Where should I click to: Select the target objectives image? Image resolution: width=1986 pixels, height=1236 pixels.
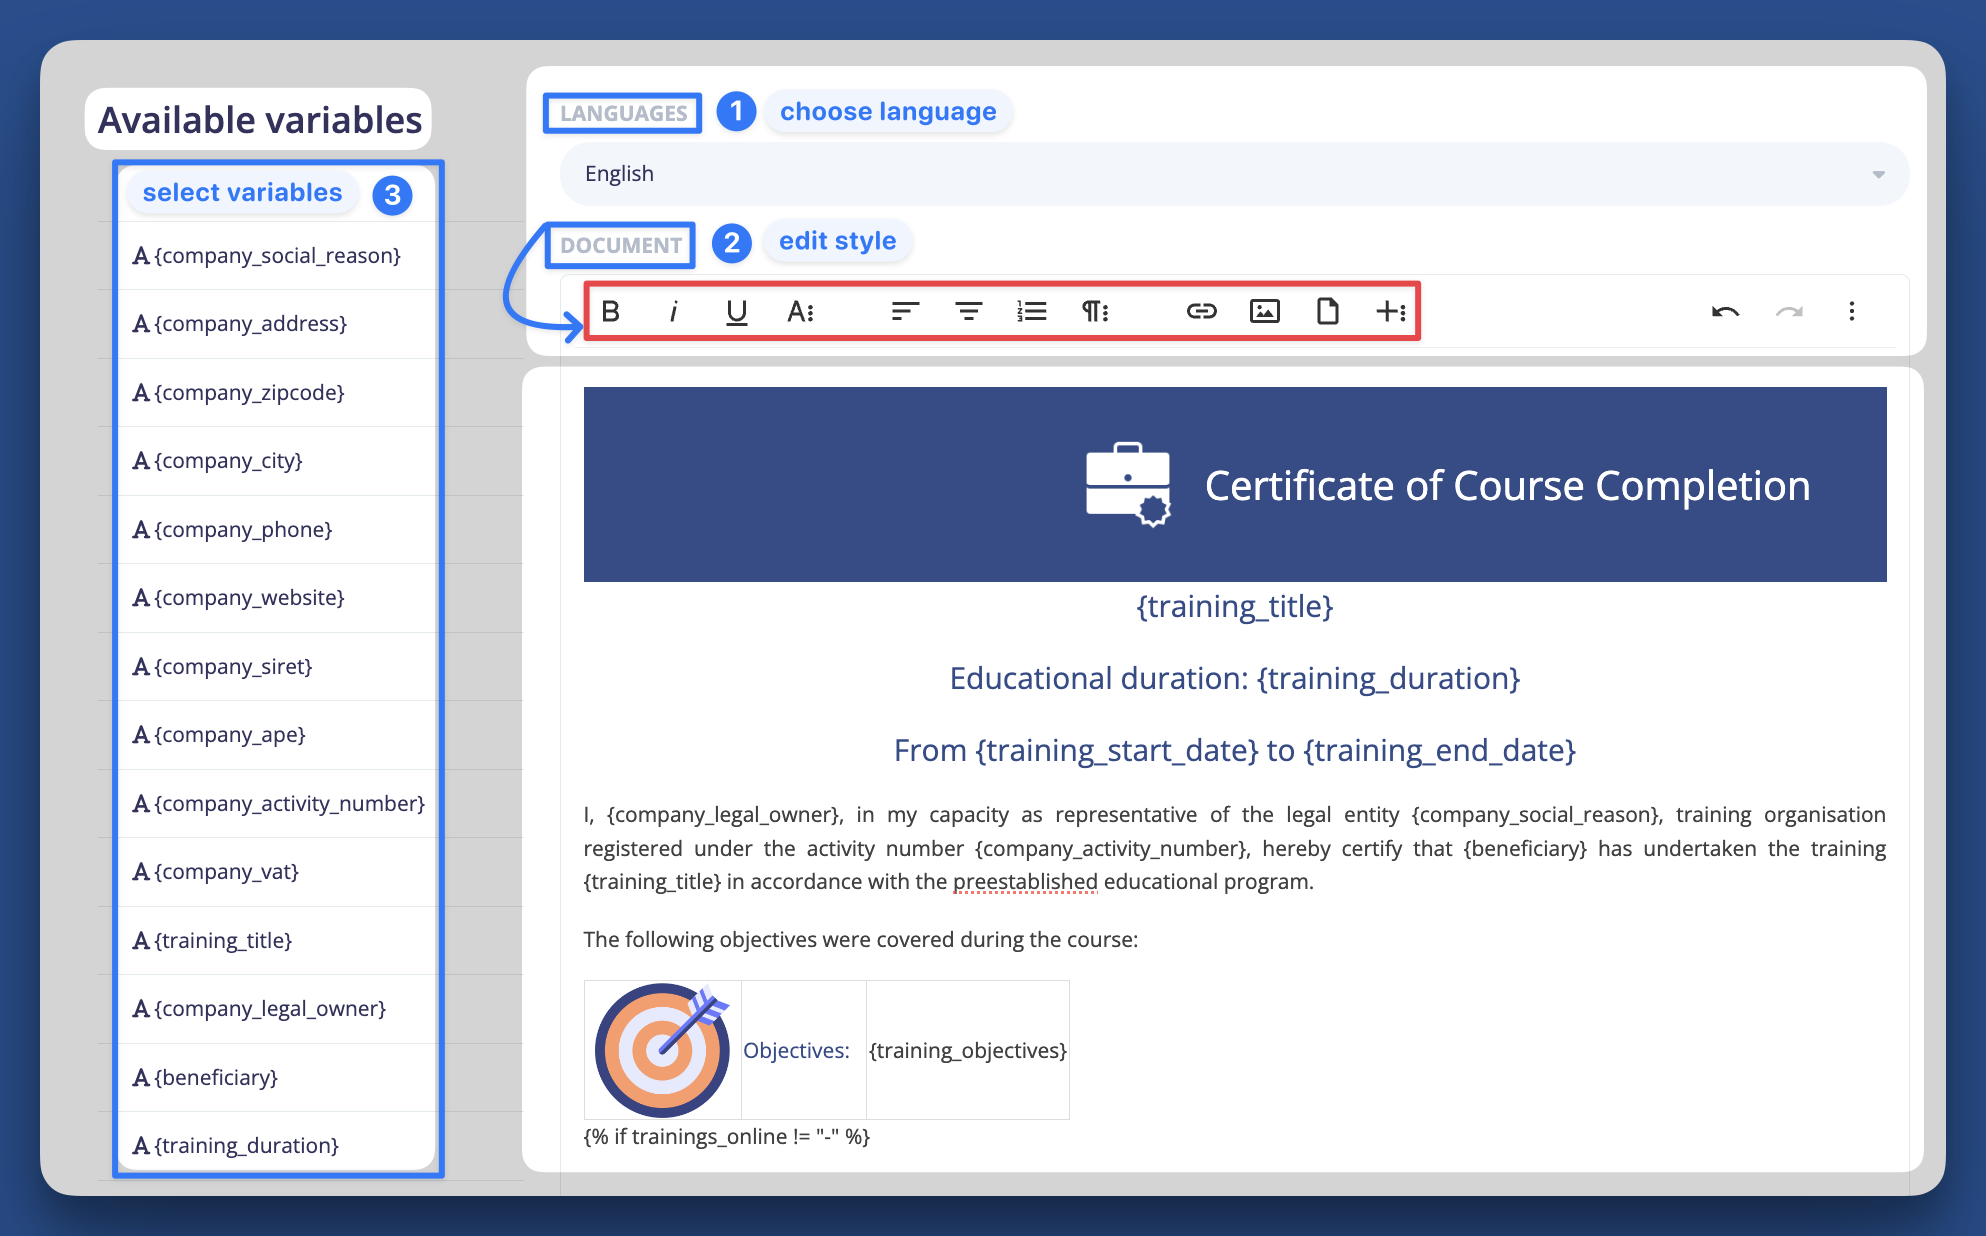662,1050
